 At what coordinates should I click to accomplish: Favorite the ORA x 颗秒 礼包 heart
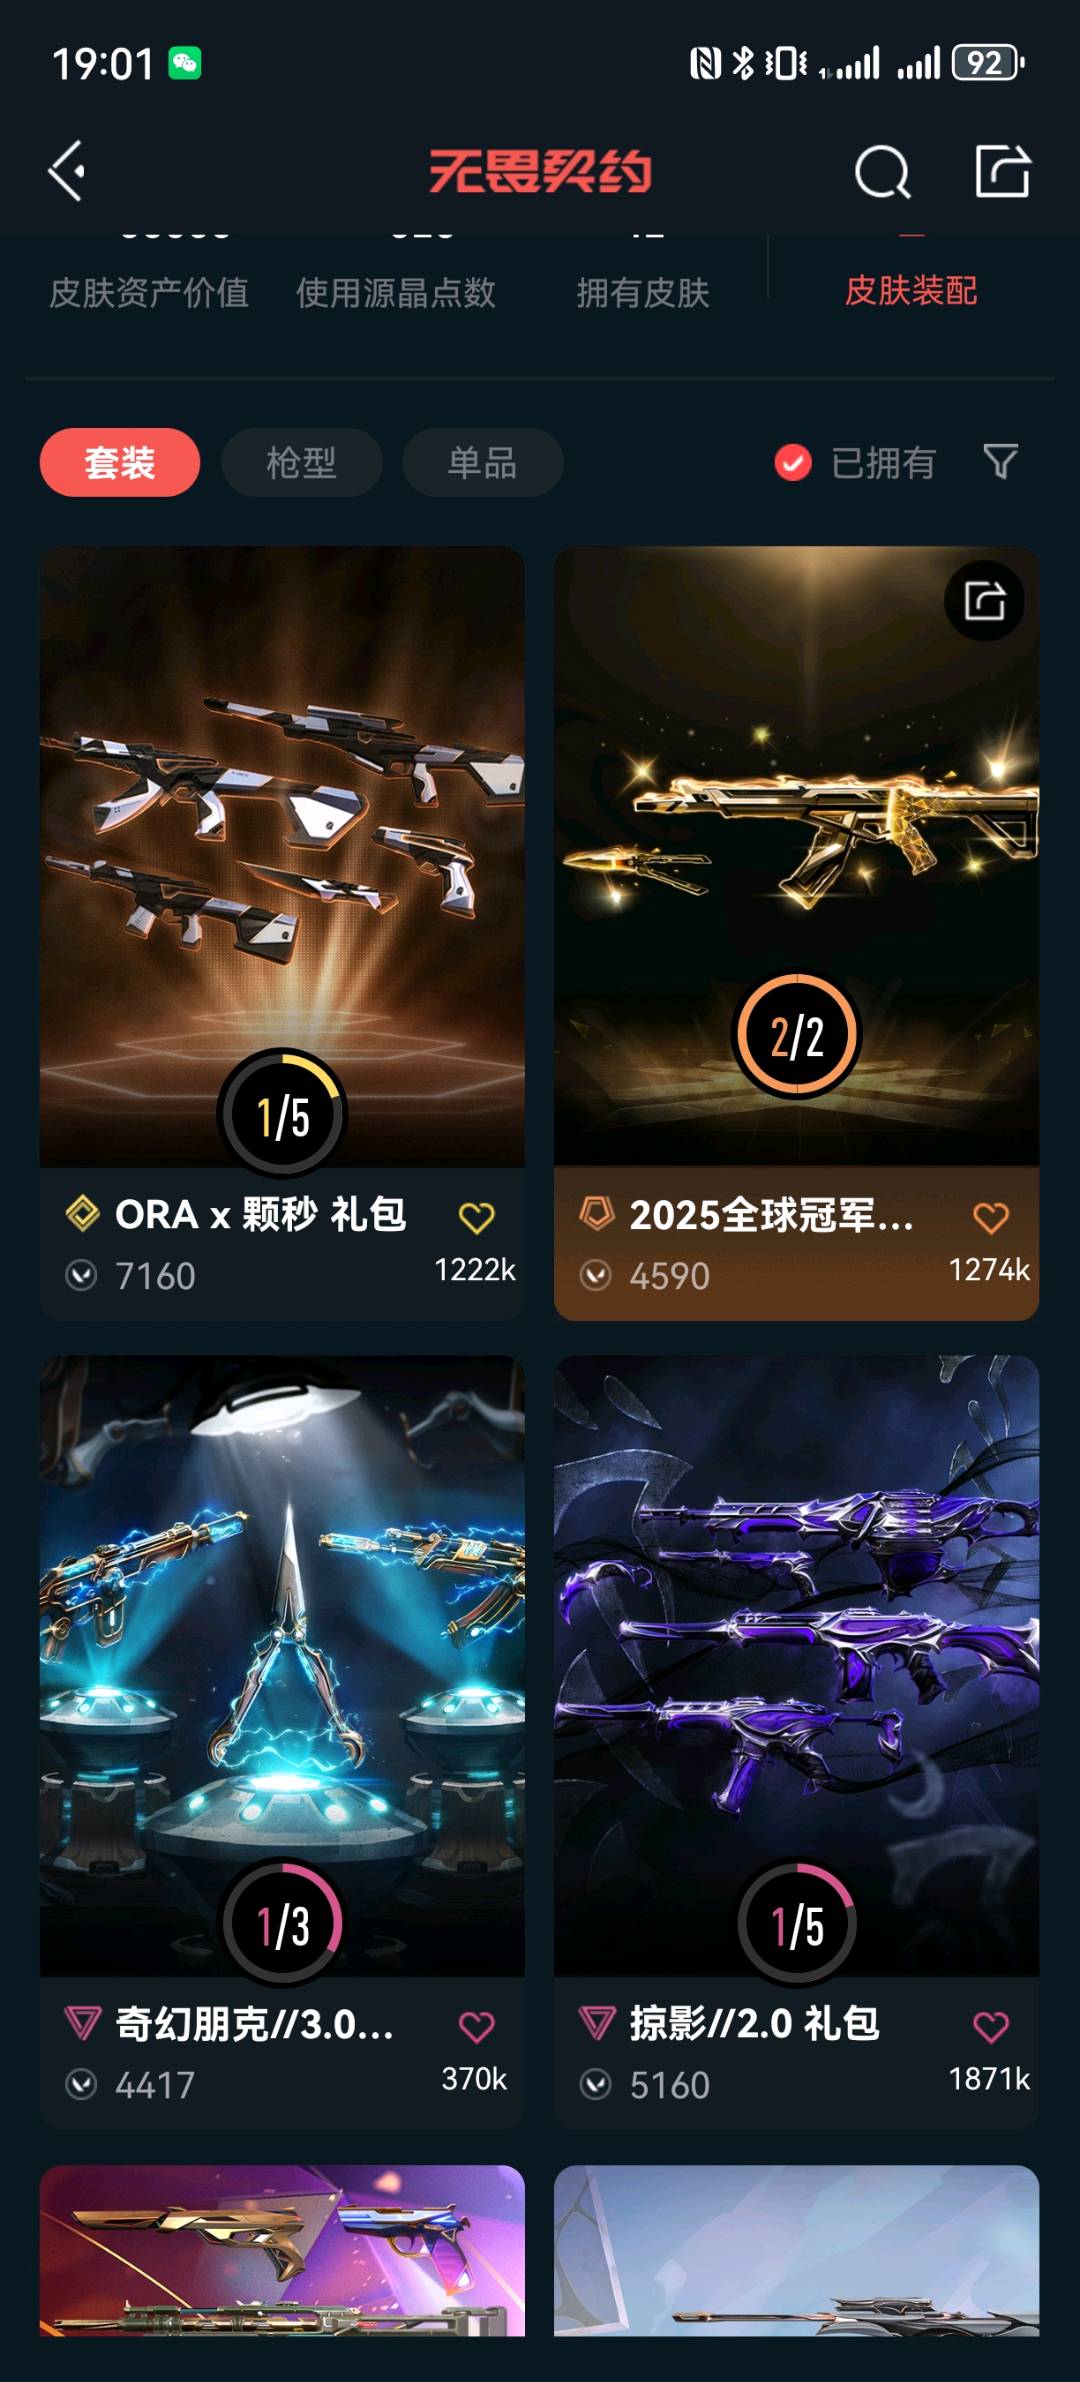(x=476, y=1217)
